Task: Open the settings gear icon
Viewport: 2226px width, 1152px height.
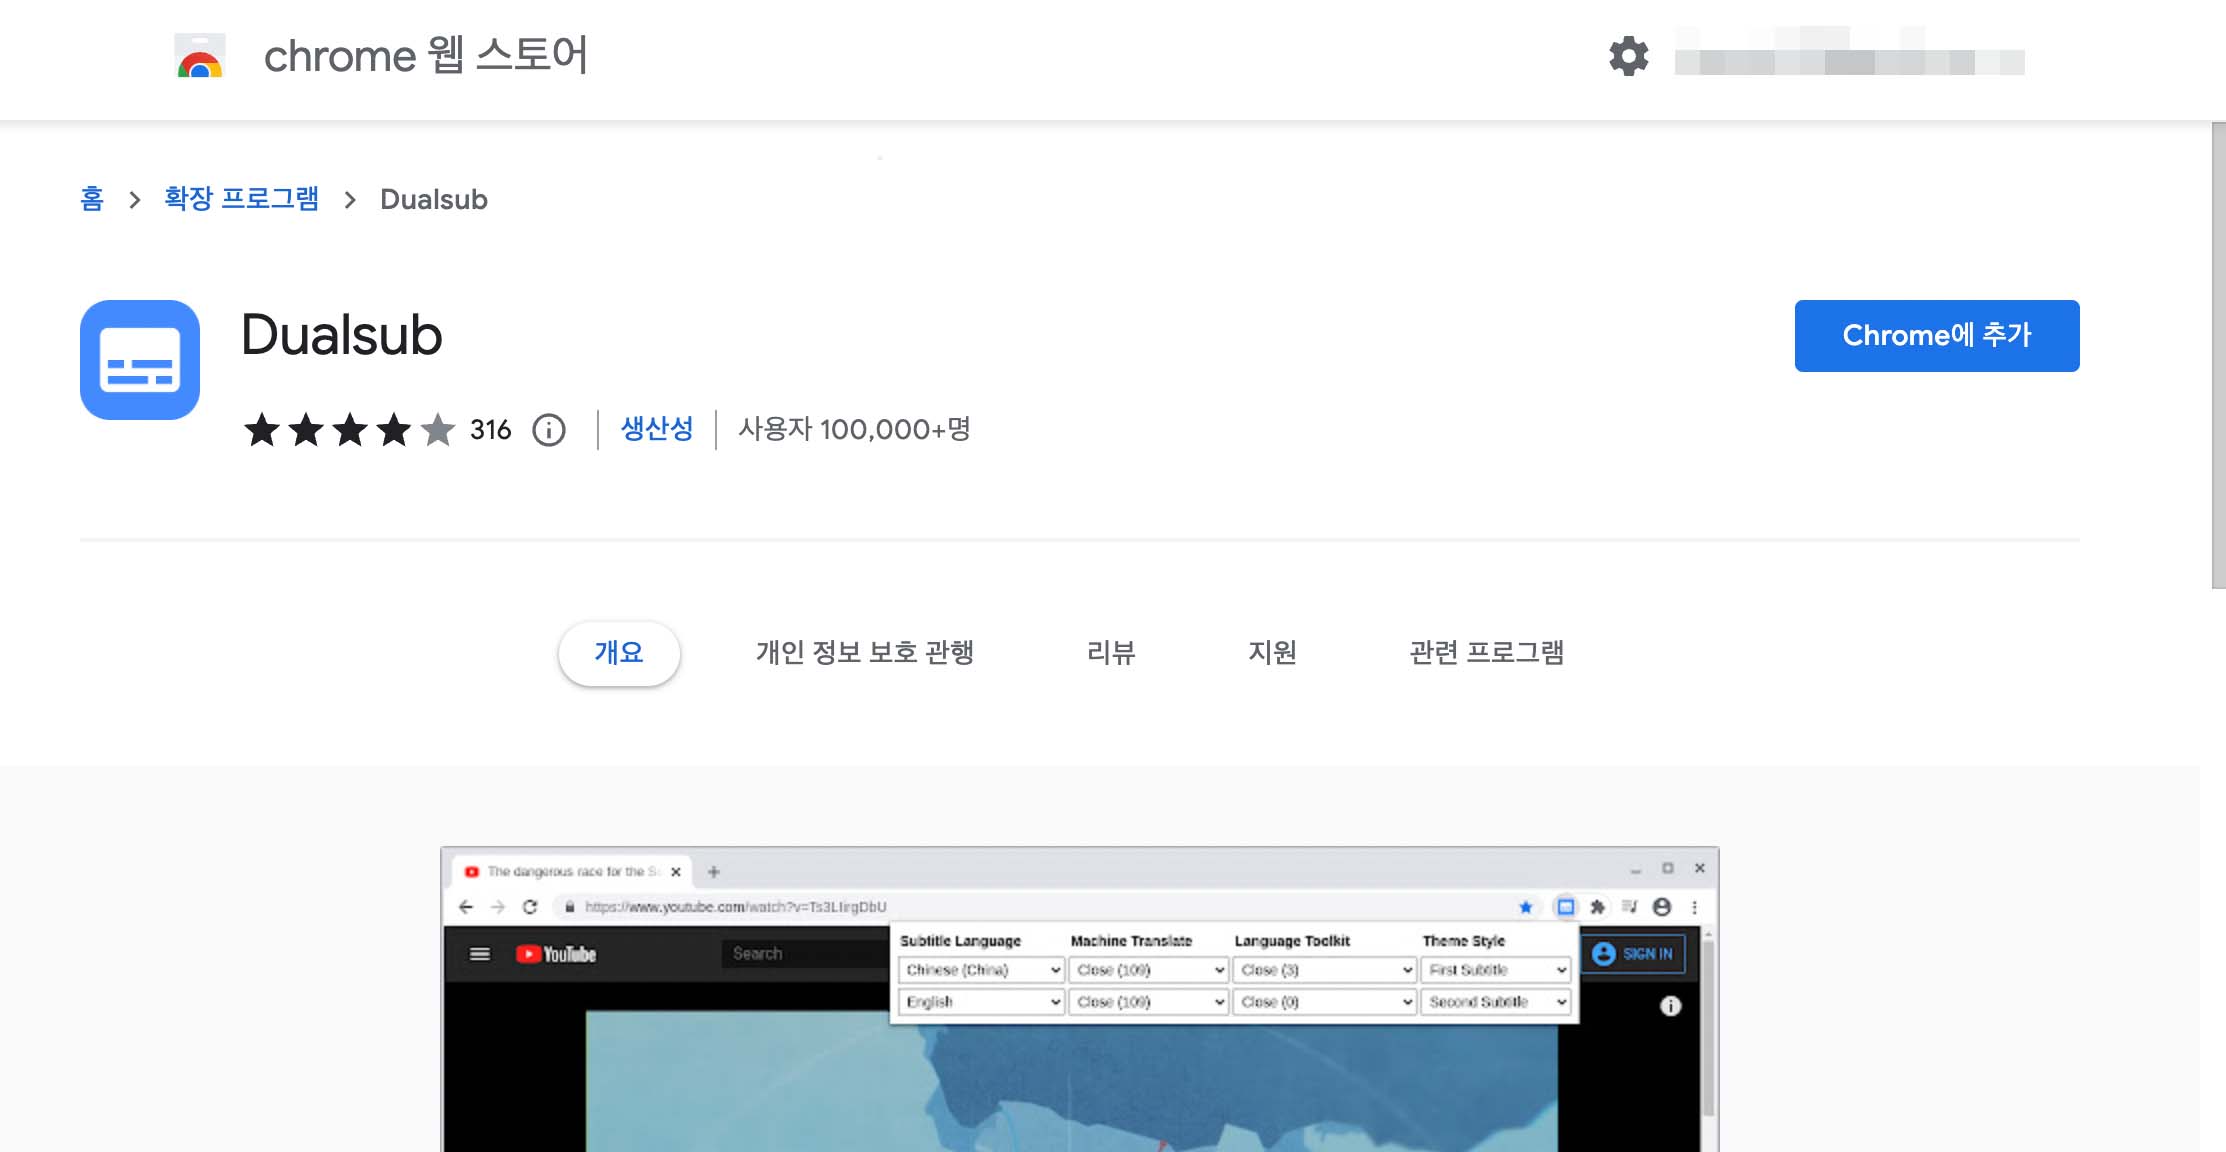Action: click(x=1628, y=56)
